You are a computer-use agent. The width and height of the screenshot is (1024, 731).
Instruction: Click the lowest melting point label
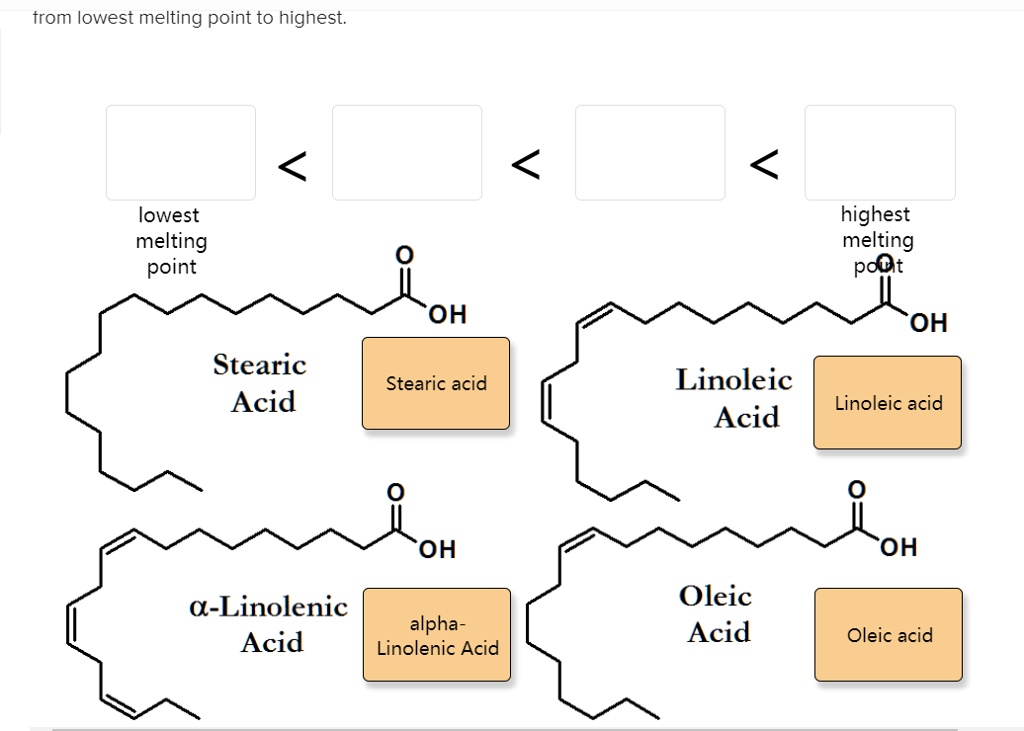point(171,240)
